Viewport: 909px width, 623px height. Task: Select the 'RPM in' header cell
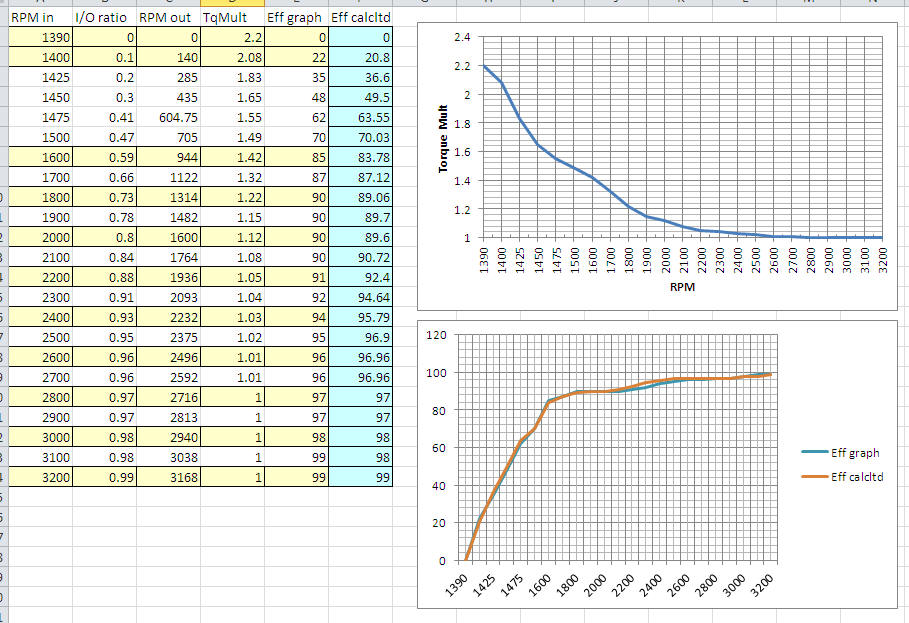pyautogui.click(x=41, y=17)
